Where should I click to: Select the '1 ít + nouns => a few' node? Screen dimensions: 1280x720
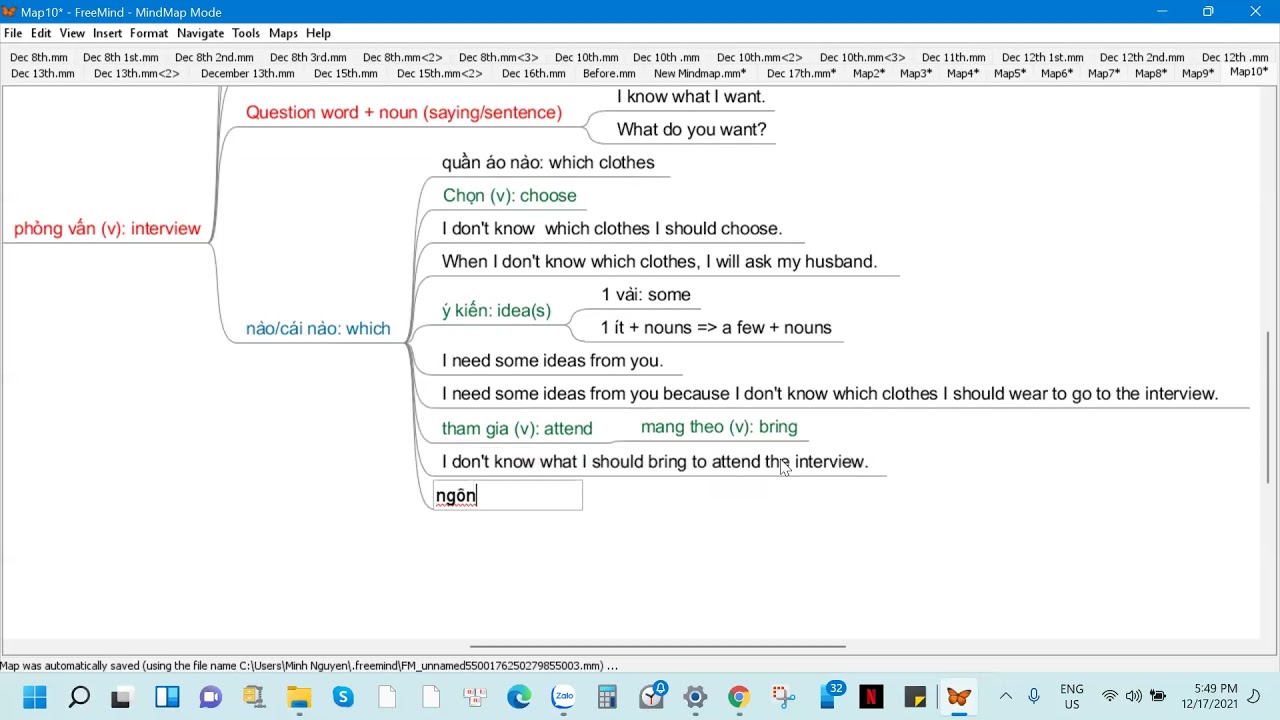click(x=716, y=327)
